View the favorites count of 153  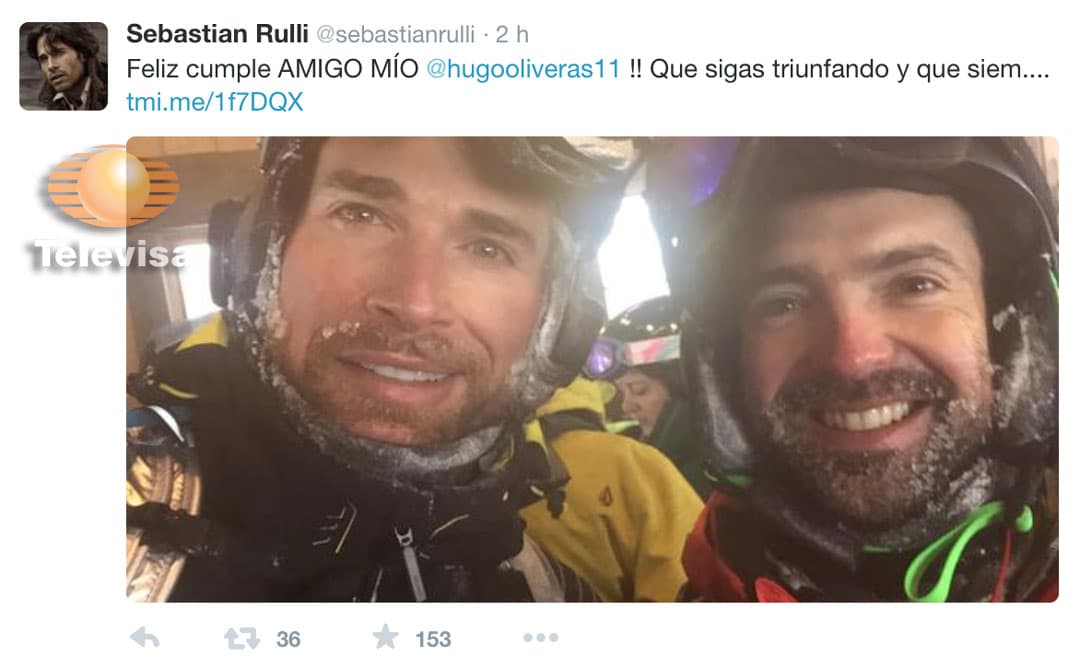pyautogui.click(x=433, y=639)
